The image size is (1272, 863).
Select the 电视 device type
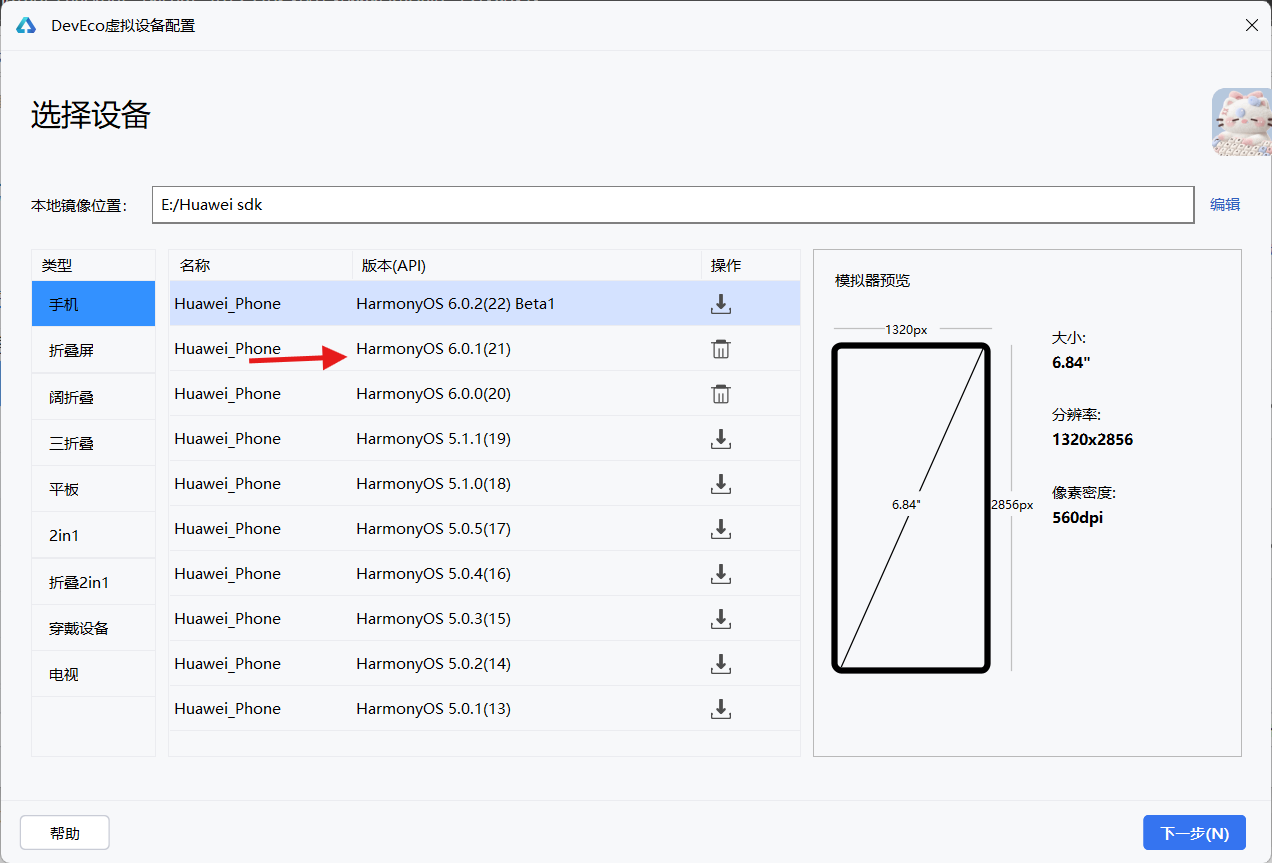pyautogui.click(x=94, y=674)
